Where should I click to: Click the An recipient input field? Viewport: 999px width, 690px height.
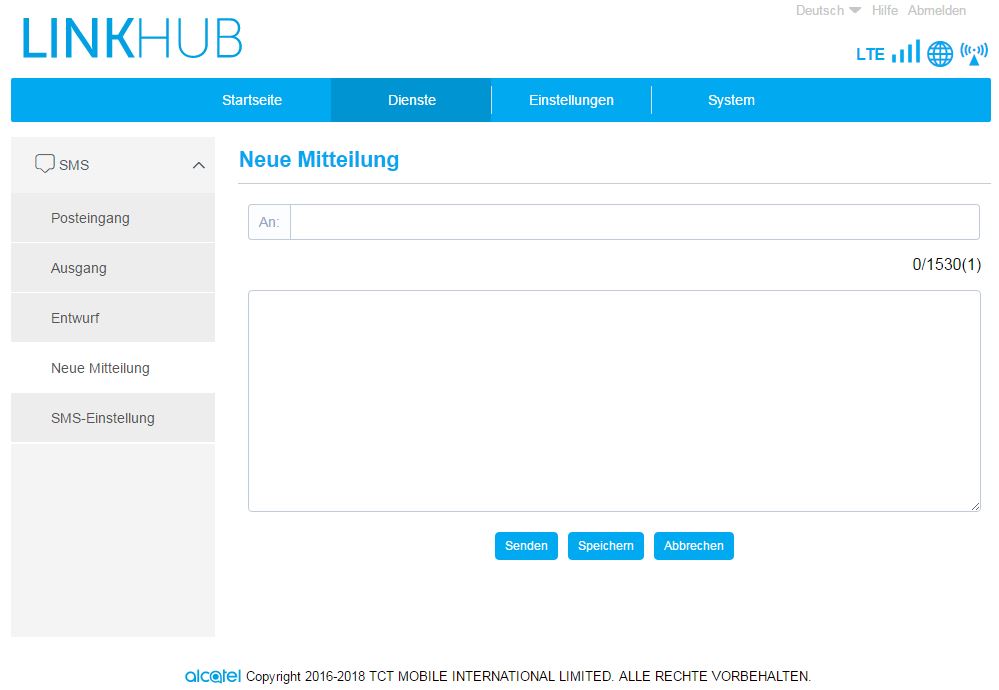[x=634, y=222]
